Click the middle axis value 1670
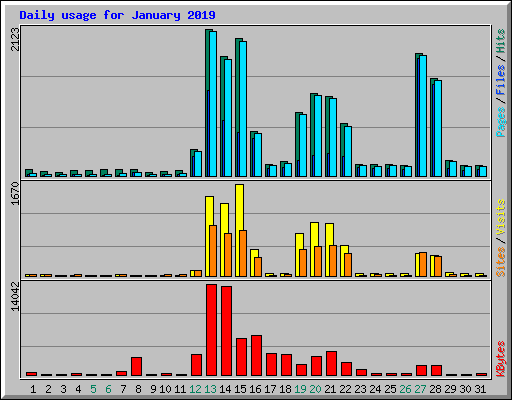The image size is (512, 400). [x=15, y=193]
